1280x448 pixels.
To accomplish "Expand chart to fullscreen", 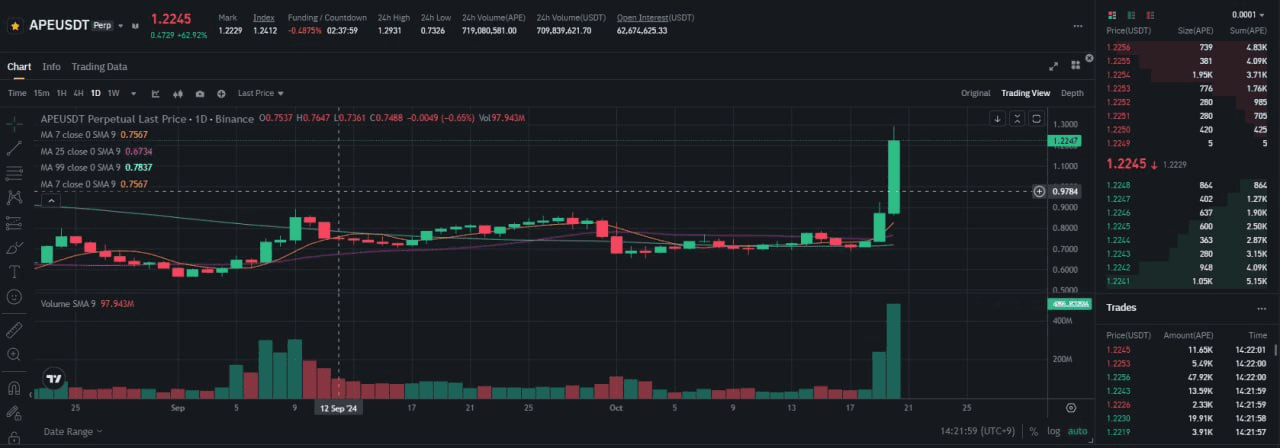I will pyautogui.click(x=1053, y=66).
